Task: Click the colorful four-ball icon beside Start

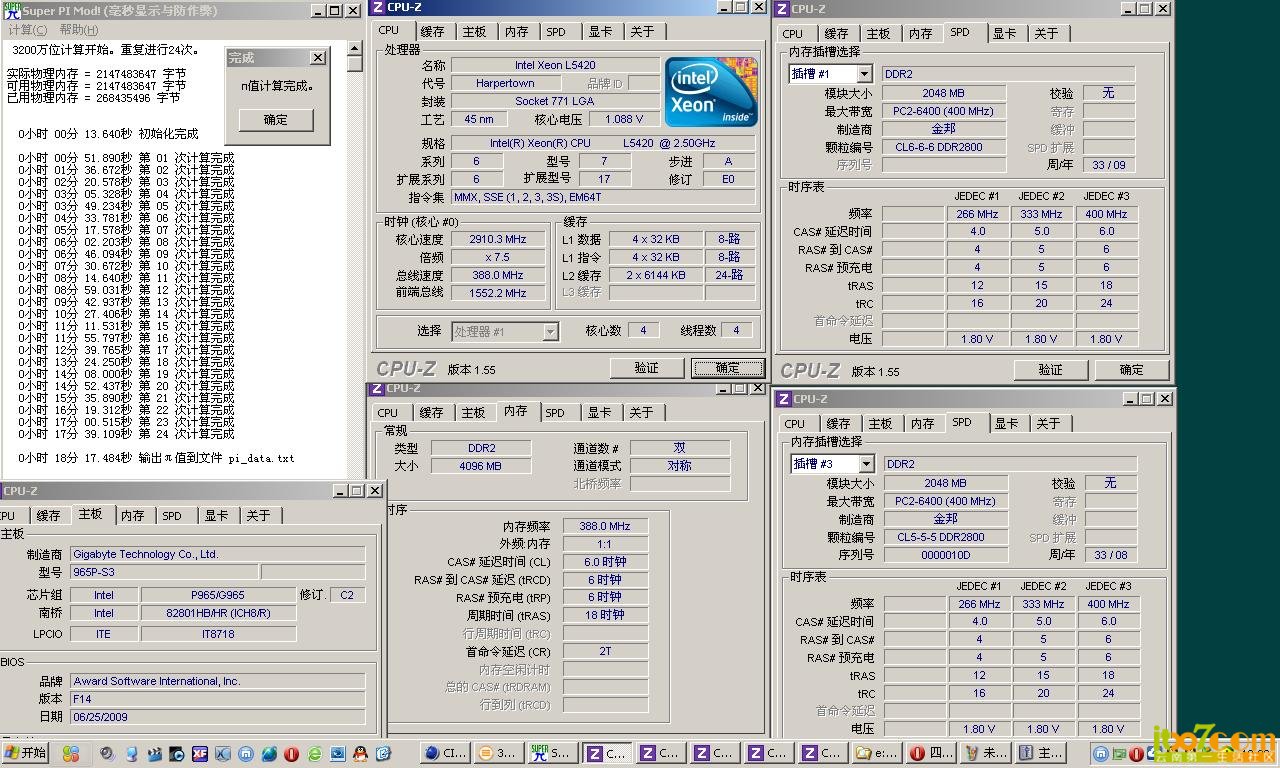Action: tap(71, 753)
